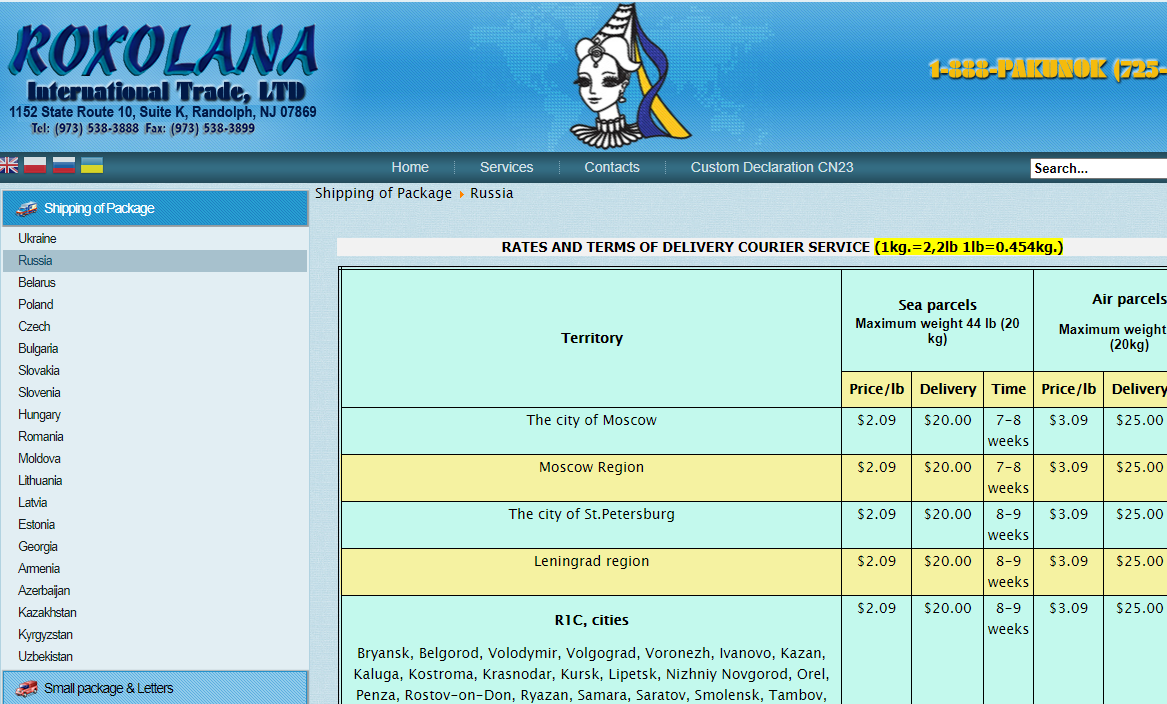Select Slovakia in the country list

click(39, 371)
